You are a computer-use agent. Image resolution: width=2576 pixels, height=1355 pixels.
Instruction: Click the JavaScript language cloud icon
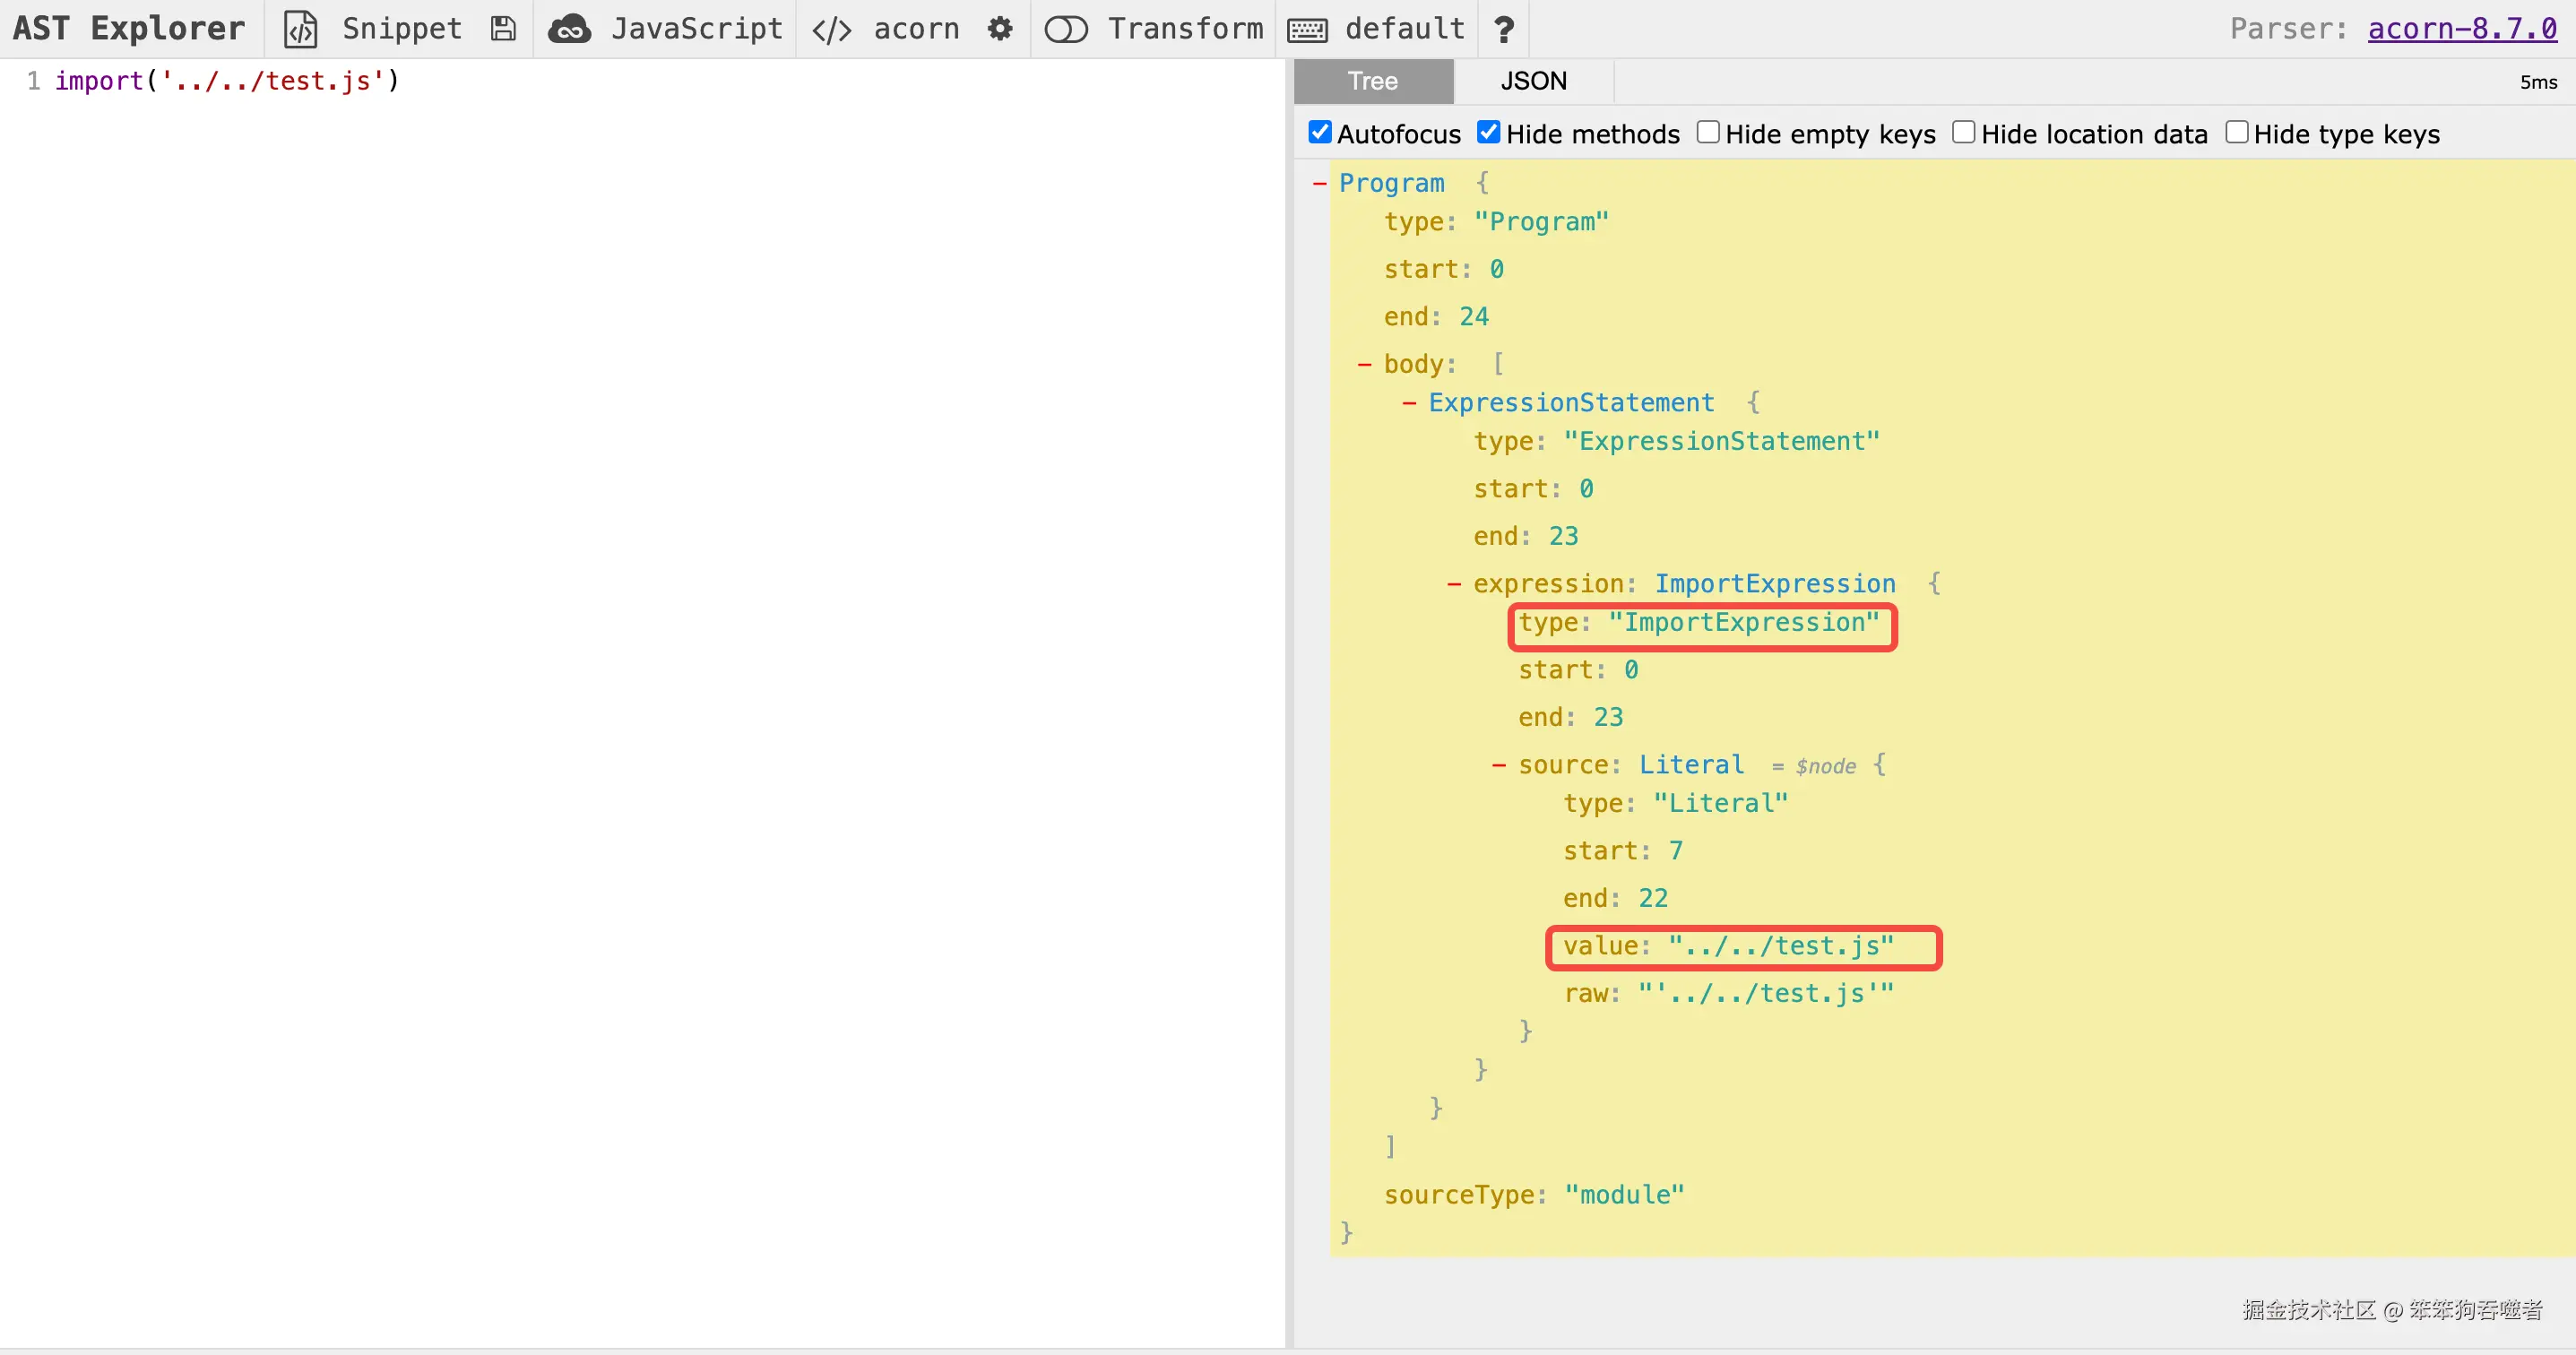(x=570, y=29)
